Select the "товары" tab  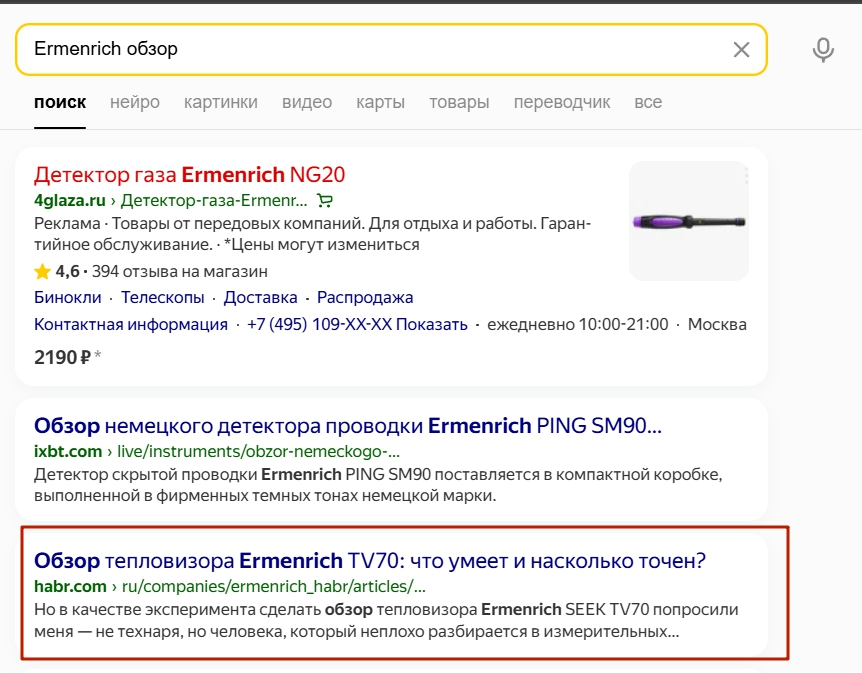(459, 102)
